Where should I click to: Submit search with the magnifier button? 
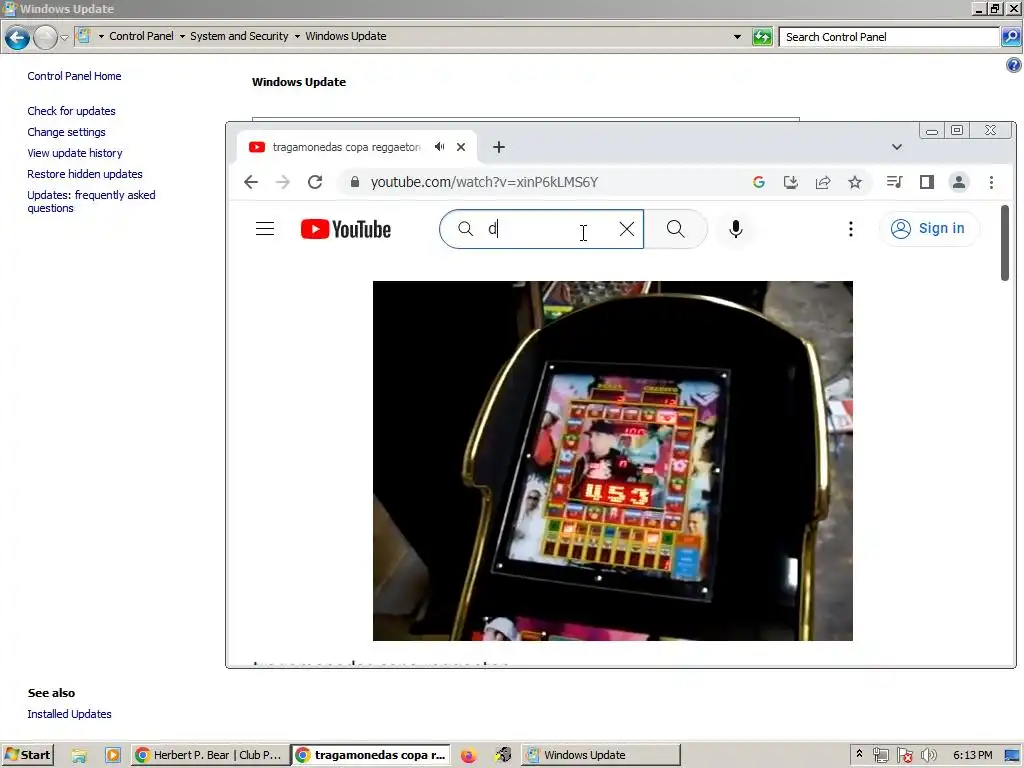pos(676,229)
